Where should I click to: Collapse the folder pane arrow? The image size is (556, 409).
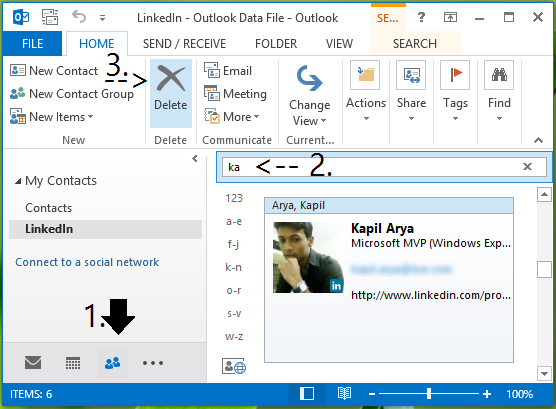[x=195, y=158]
